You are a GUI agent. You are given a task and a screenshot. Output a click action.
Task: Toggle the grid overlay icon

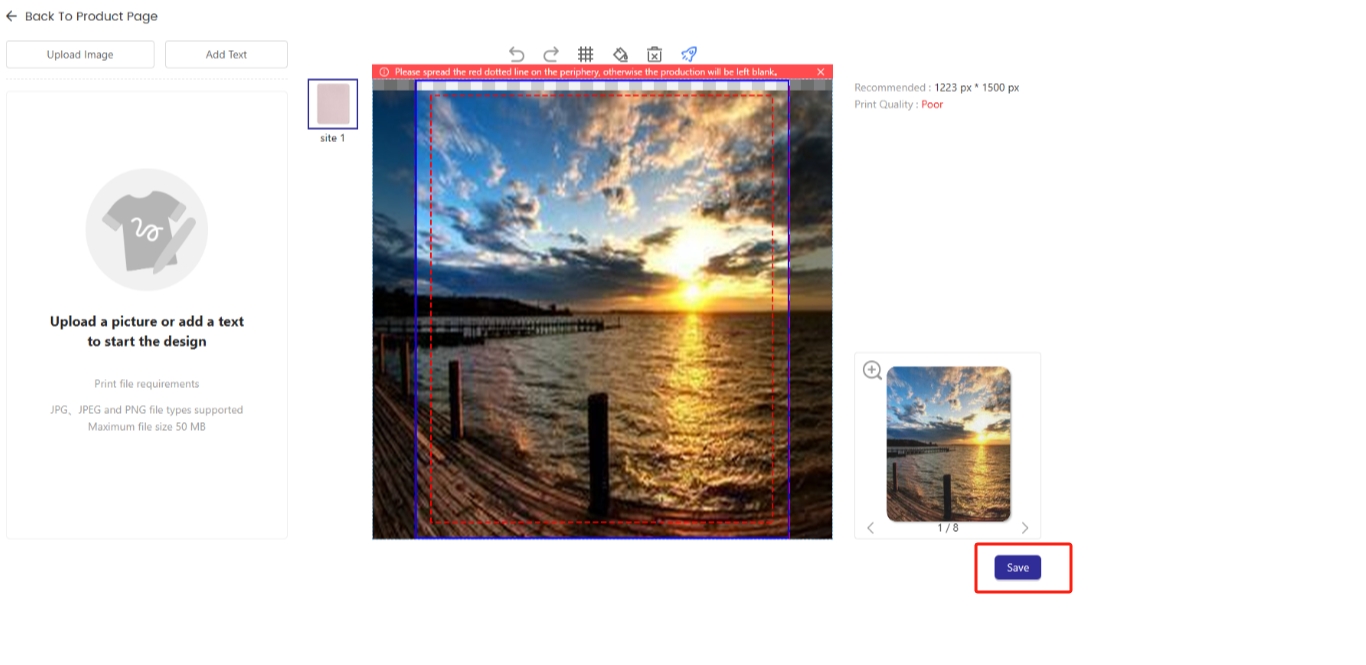(586, 54)
